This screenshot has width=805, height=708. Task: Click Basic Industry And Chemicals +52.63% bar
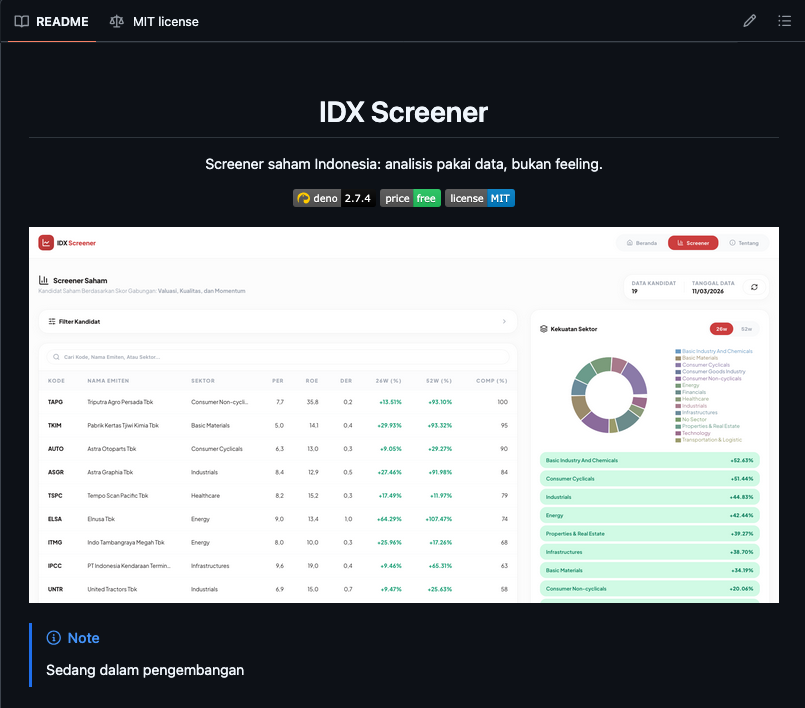(649, 461)
